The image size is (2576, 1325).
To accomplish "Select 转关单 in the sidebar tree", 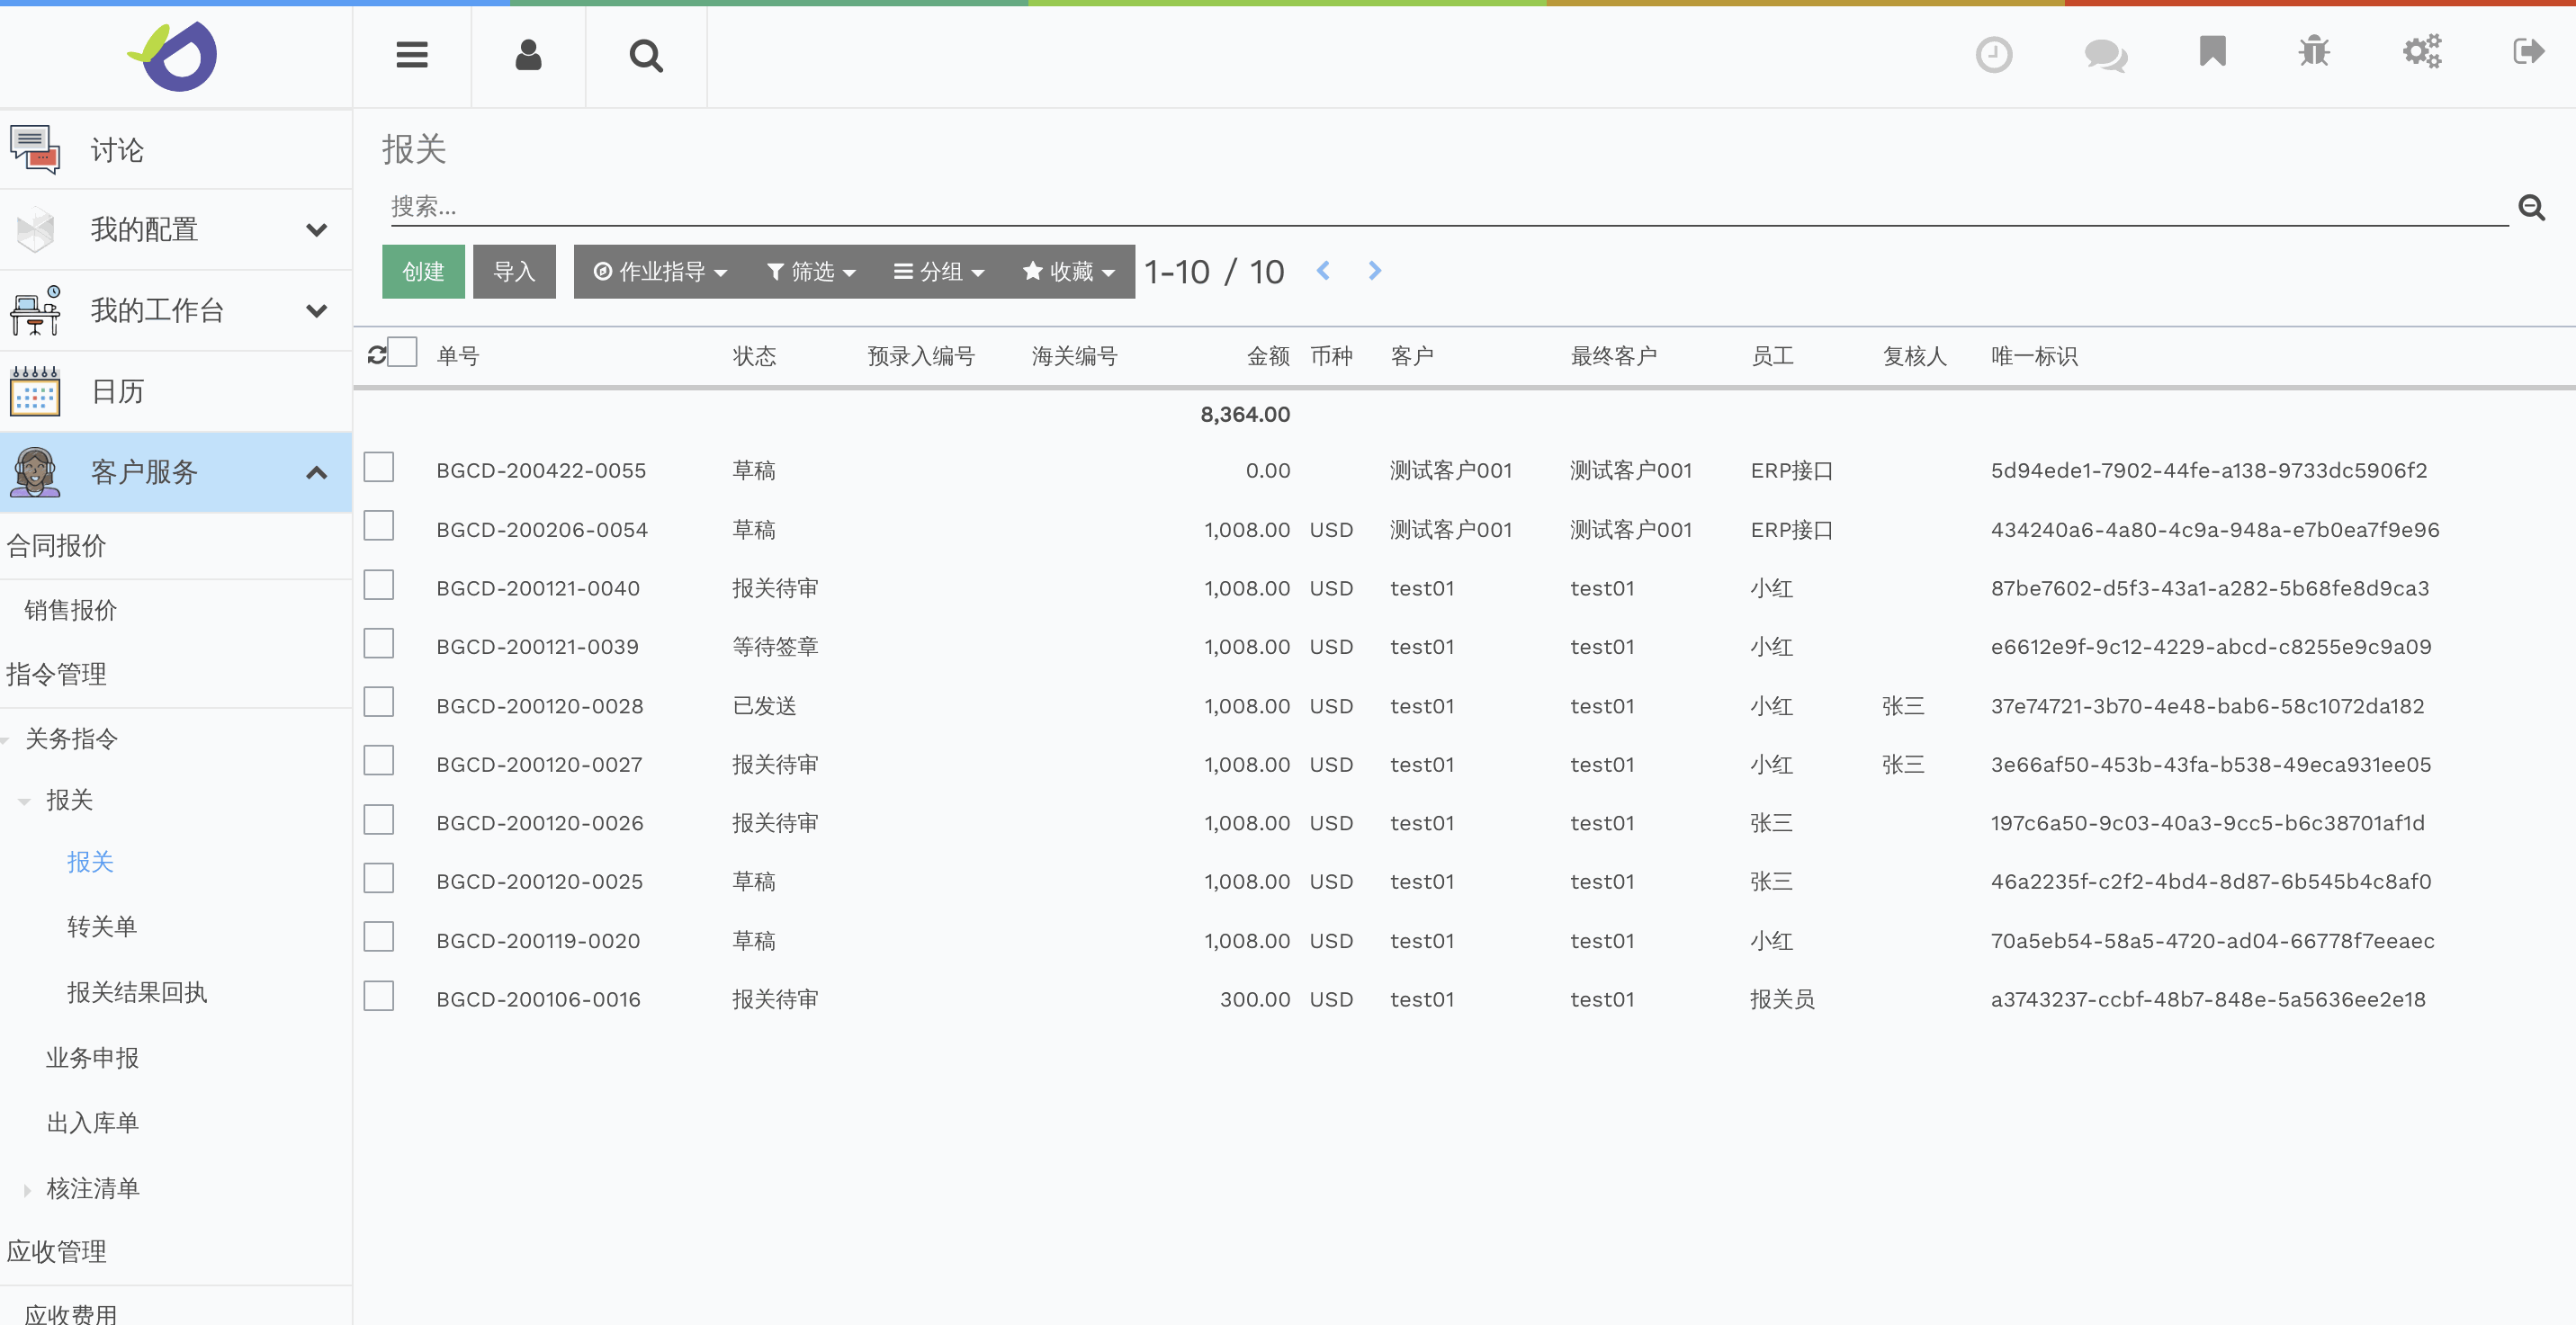I will 101,926.
